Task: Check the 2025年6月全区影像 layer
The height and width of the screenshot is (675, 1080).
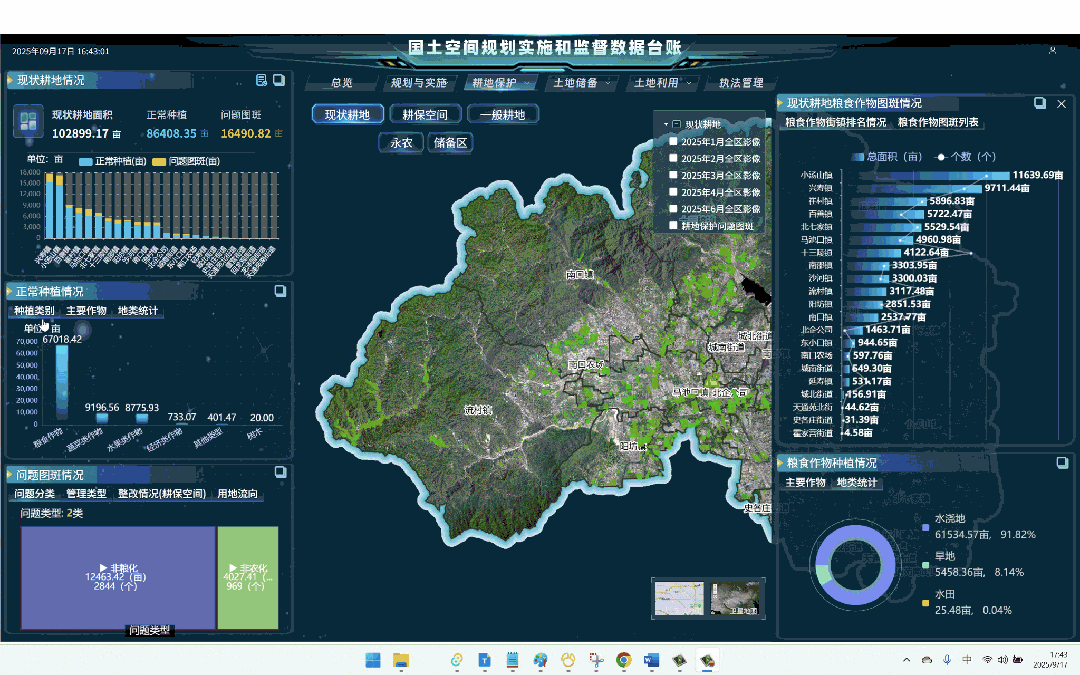Action: [674, 209]
